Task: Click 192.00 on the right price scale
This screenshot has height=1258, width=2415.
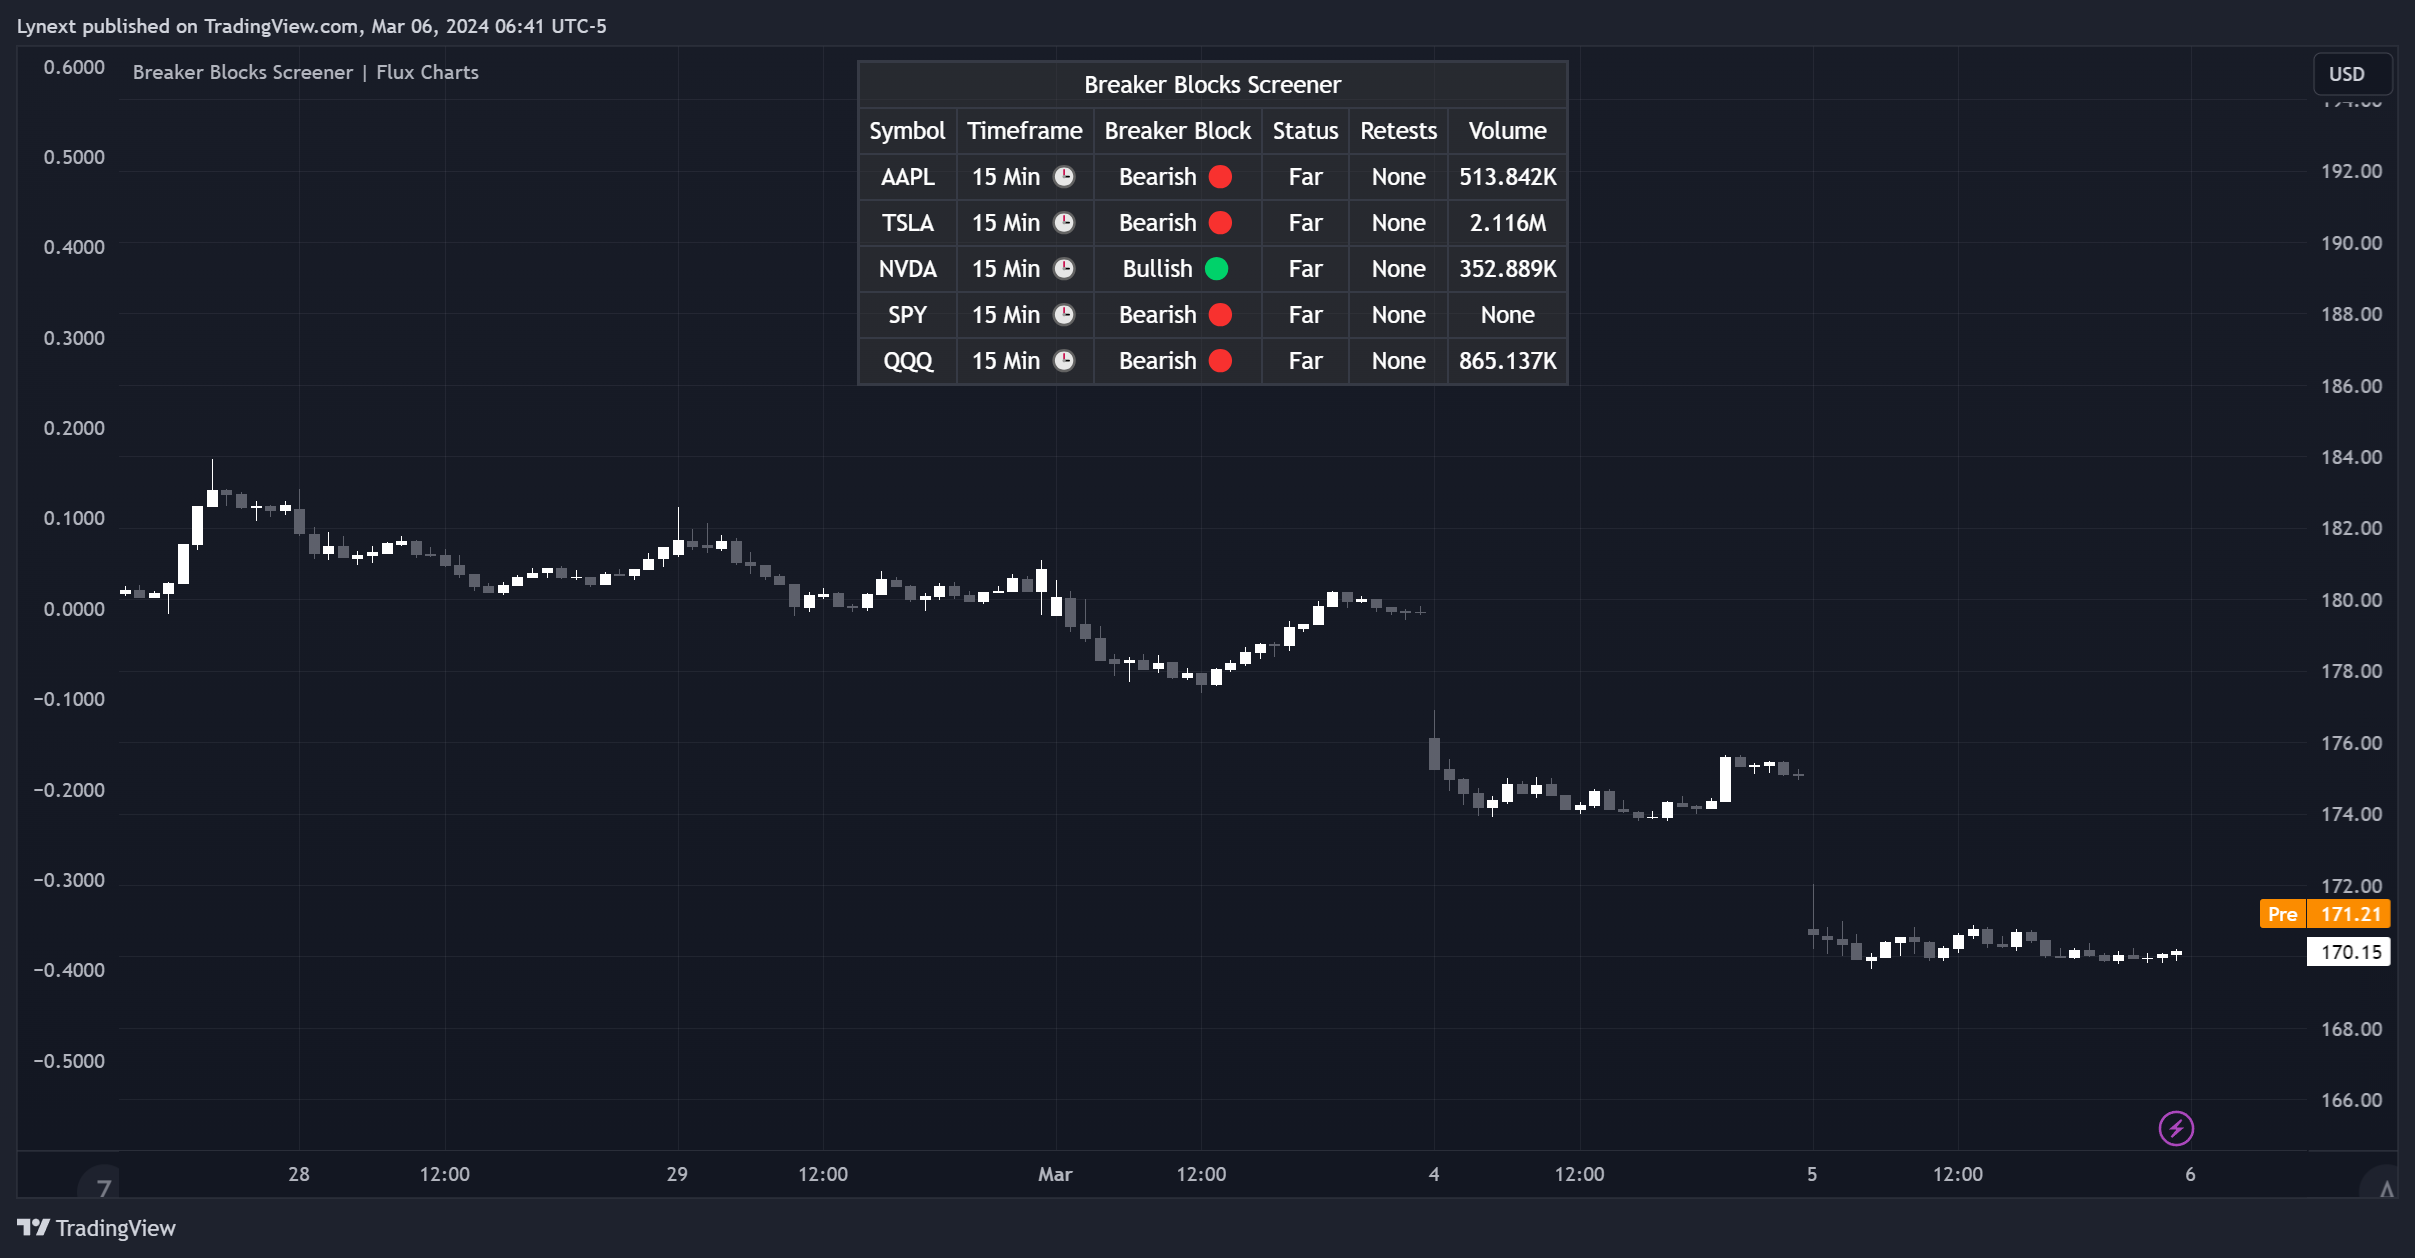Action: click(x=2351, y=171)
